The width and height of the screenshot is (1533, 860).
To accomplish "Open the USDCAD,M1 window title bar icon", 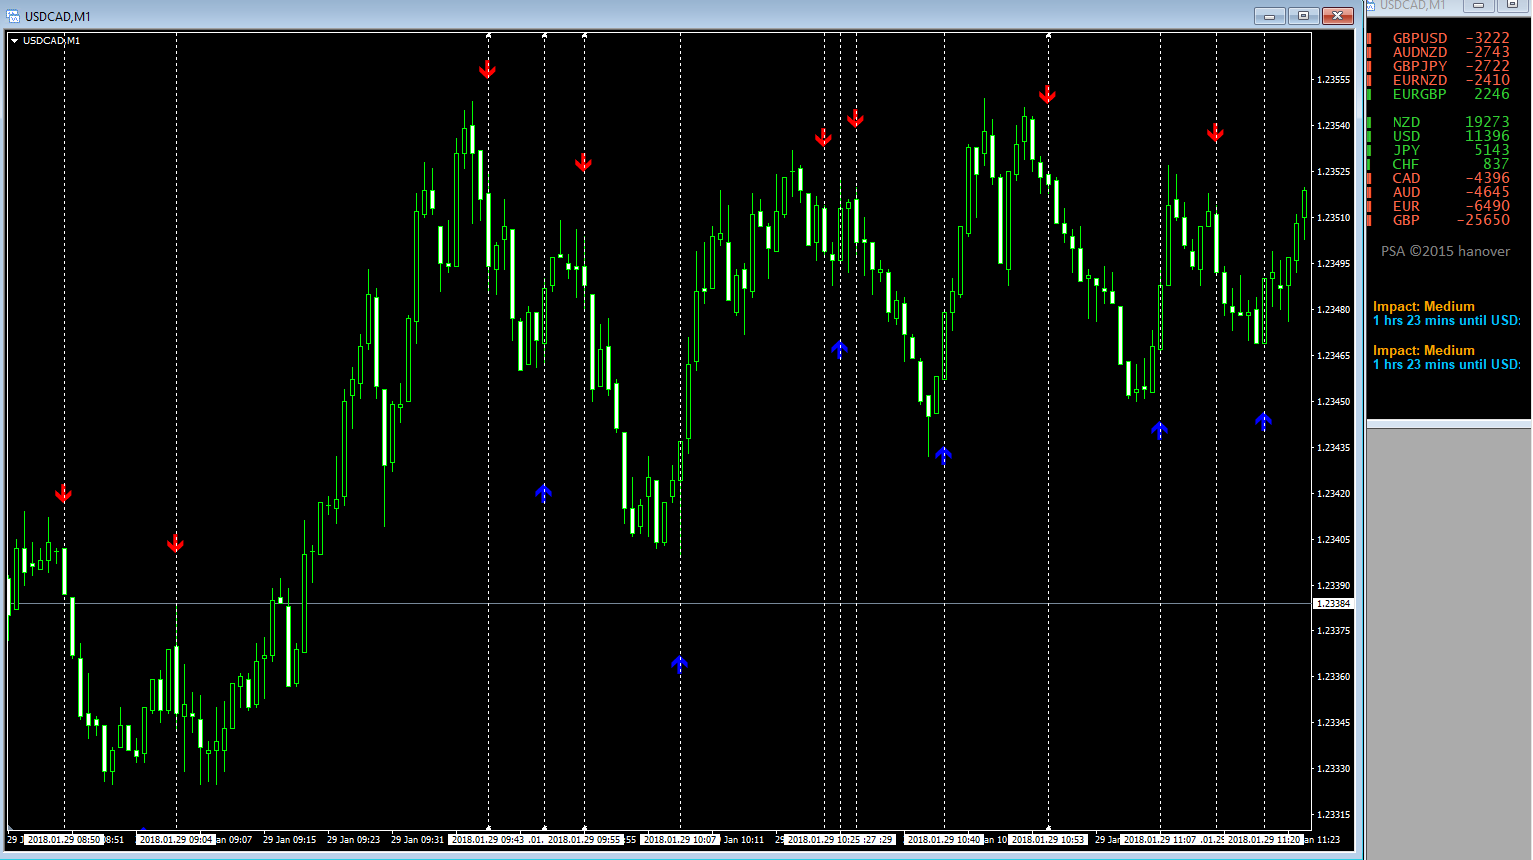I will pyautogui.click(x=13, y=16).
